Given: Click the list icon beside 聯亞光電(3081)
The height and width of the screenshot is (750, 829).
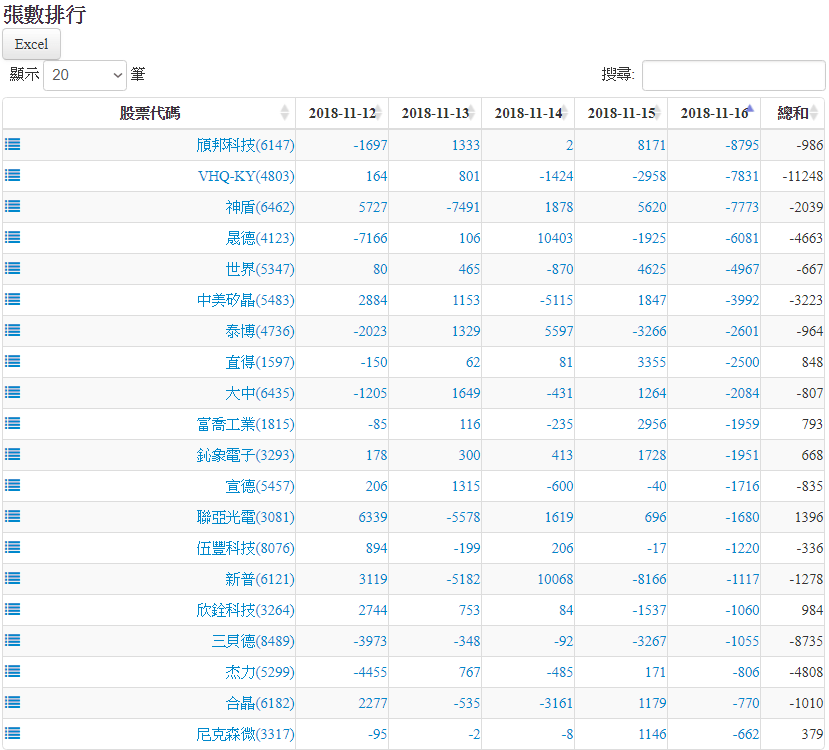Looking at the screenshot, I should pos(12,516).
